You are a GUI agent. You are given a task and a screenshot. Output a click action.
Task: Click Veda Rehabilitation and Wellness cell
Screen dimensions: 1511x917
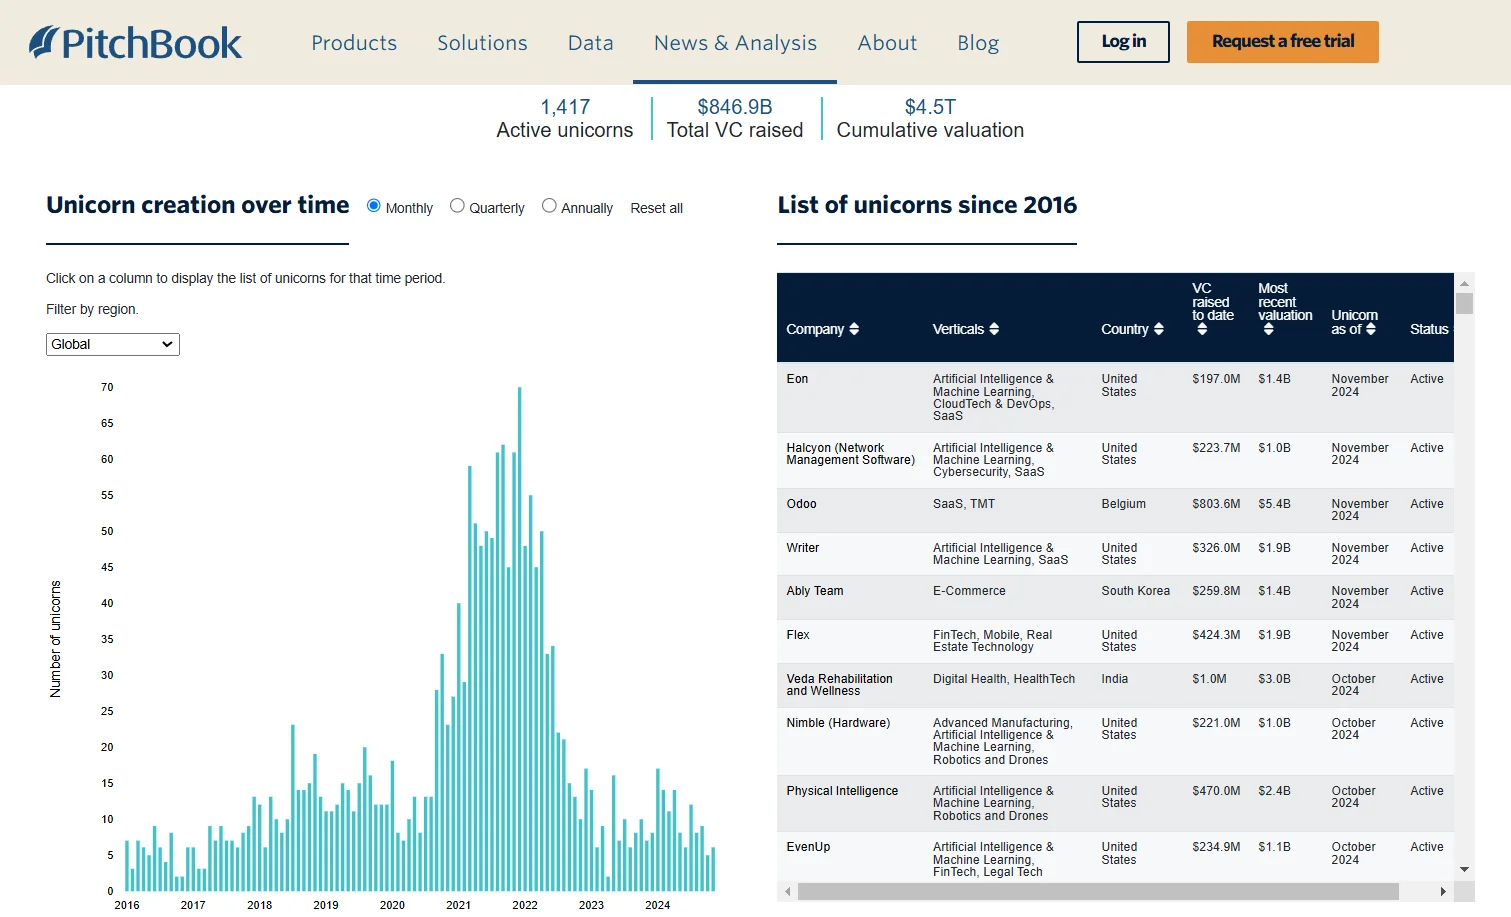click(x=839, y=685)
